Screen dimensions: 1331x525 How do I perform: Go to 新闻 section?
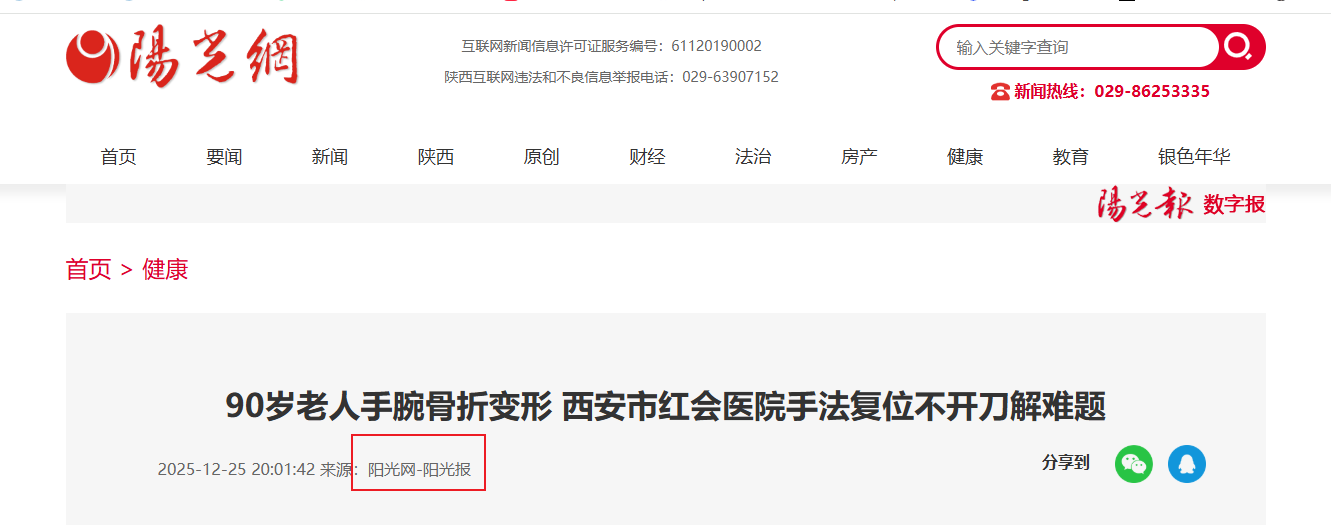pos(330,157)
